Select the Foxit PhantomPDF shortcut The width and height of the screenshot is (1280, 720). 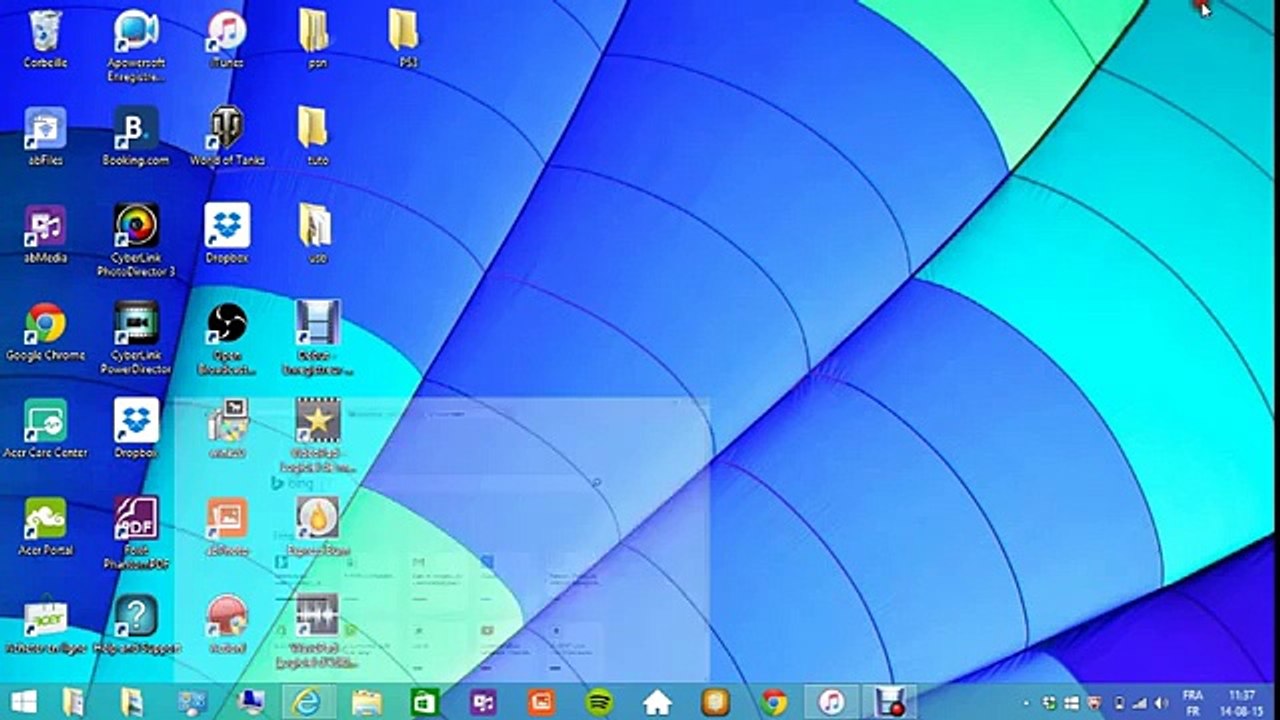[x=136, y=534]
